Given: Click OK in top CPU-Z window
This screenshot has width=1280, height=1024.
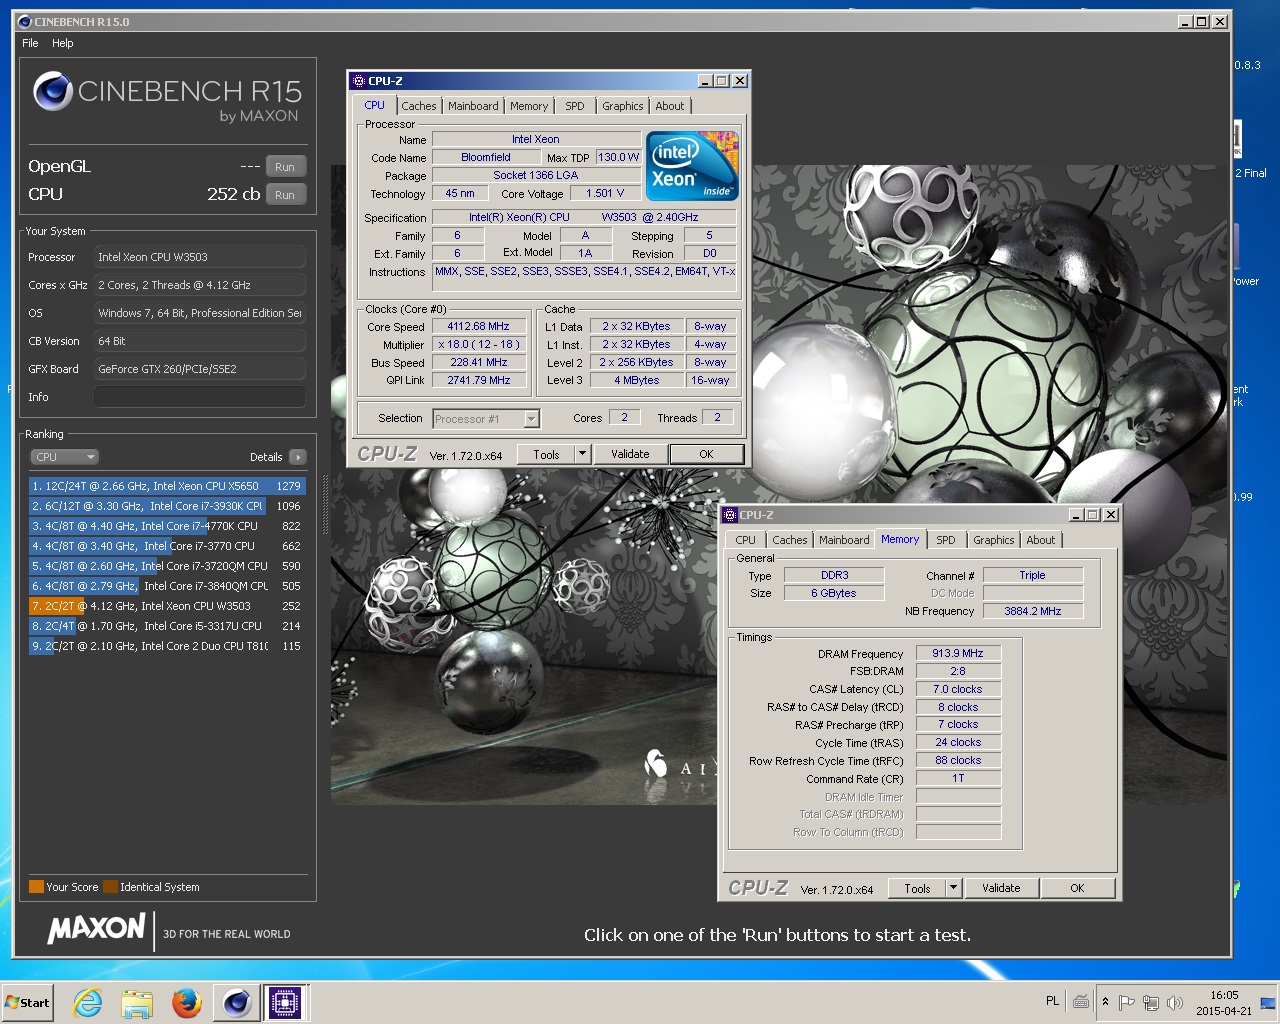Looking at the screenshot, I should click(x=706, y=454).
